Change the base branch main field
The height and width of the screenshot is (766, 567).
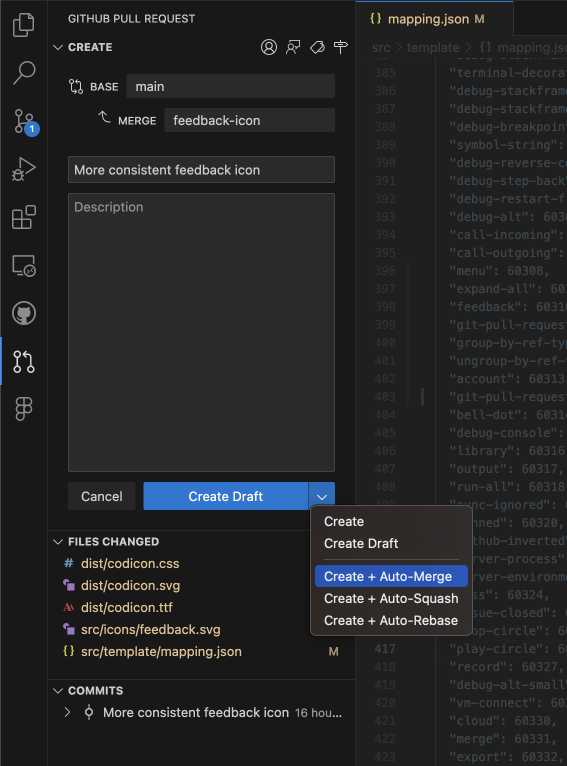click(x=231, y=86)
